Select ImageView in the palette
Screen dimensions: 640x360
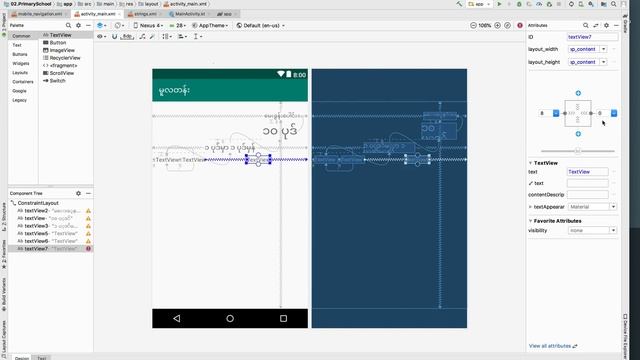click(x=59, y=50)
